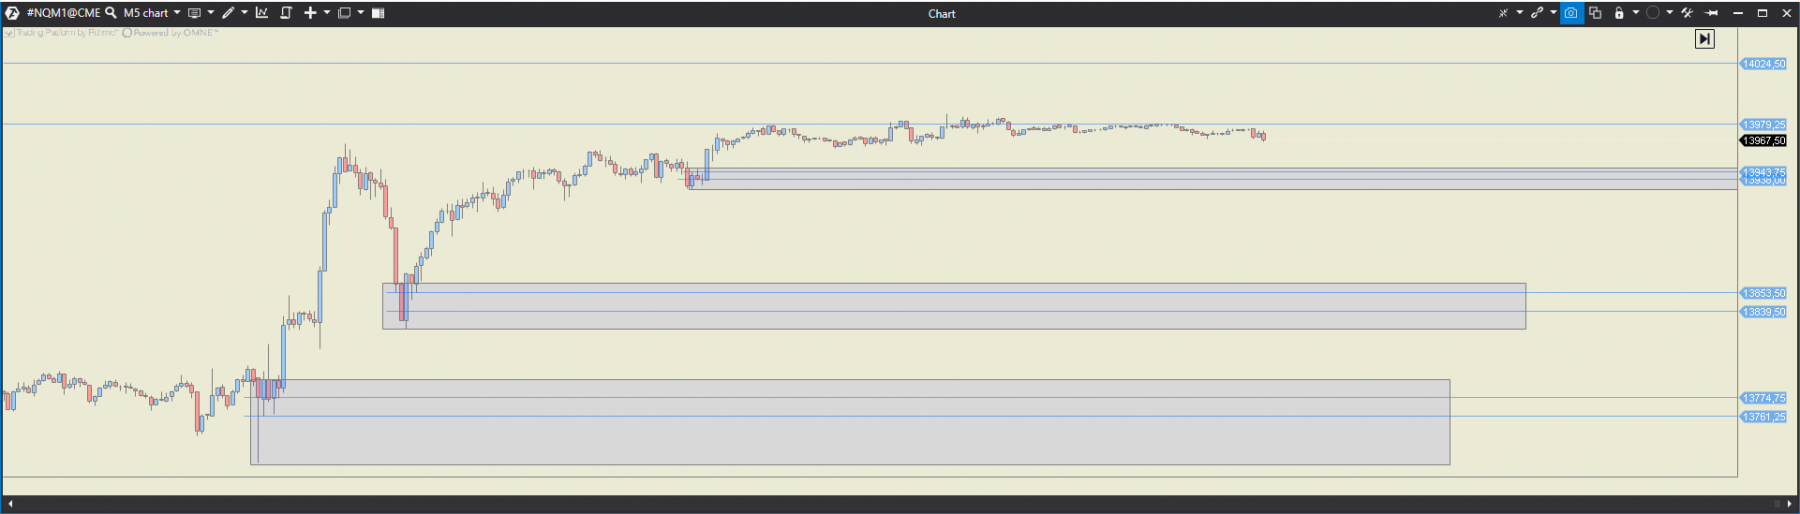Screen dimensions: 1800x514
Task: Click the scroll-to-latest-bar button on chart
Action: pos(1705,39)
